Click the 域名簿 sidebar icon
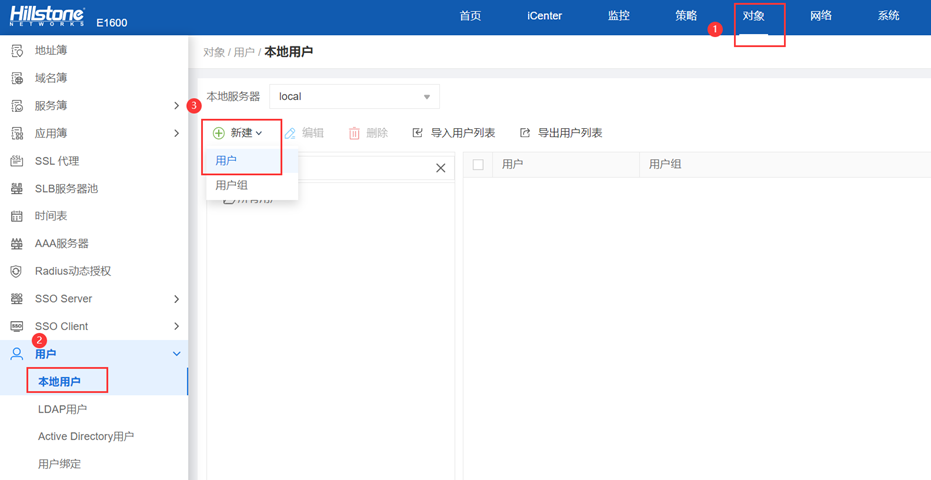 point(17,78)
